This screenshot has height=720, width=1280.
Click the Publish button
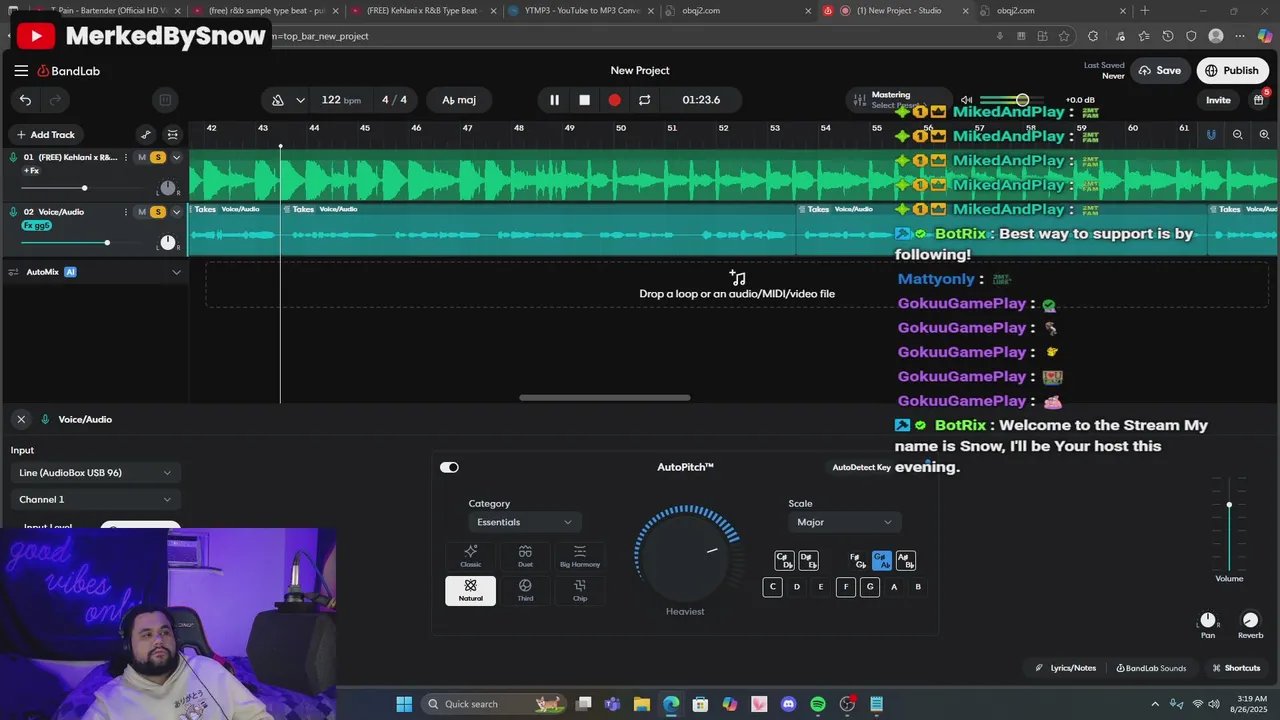point(1232,71)
